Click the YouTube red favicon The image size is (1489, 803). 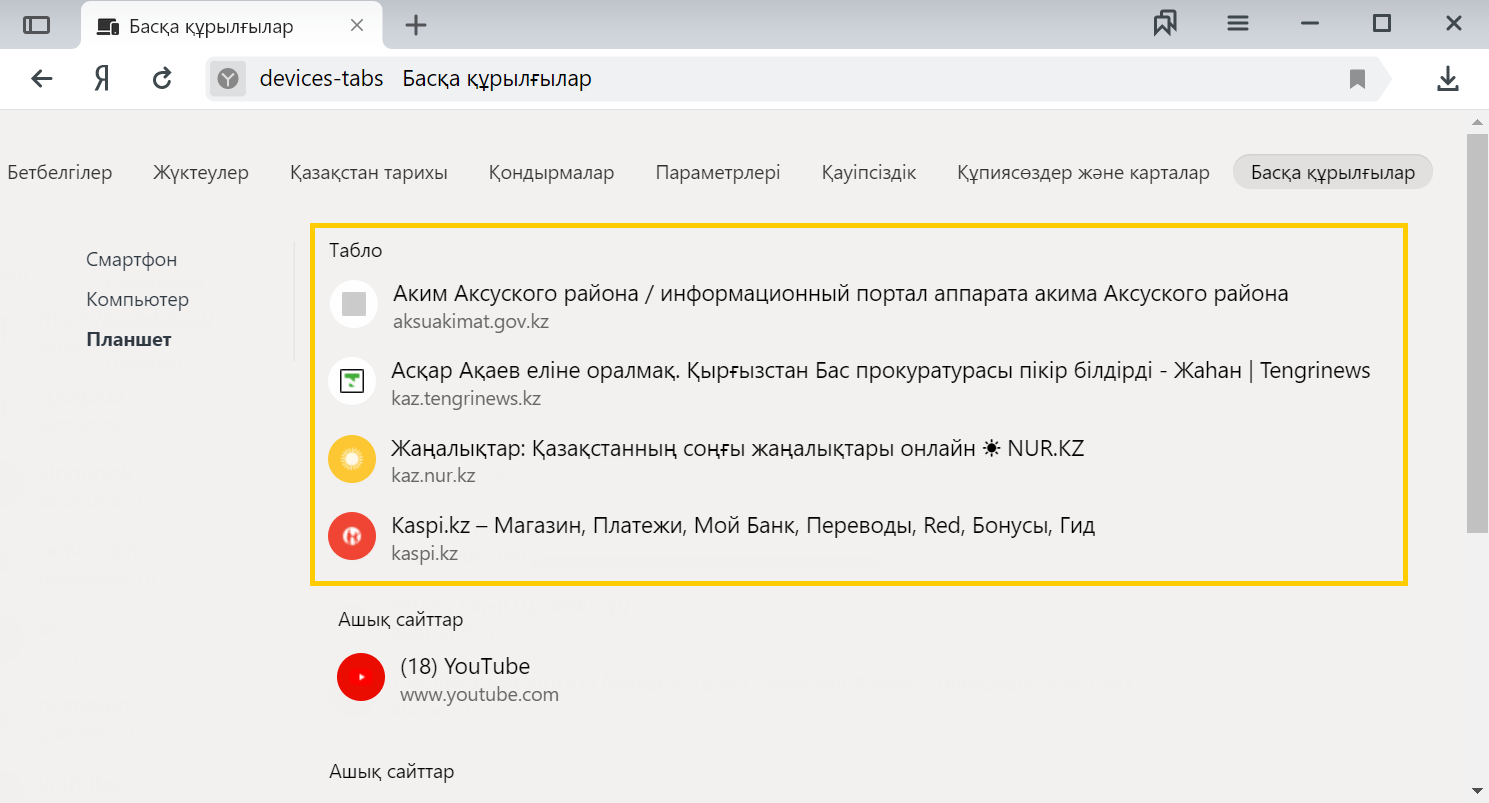point(361,677)
